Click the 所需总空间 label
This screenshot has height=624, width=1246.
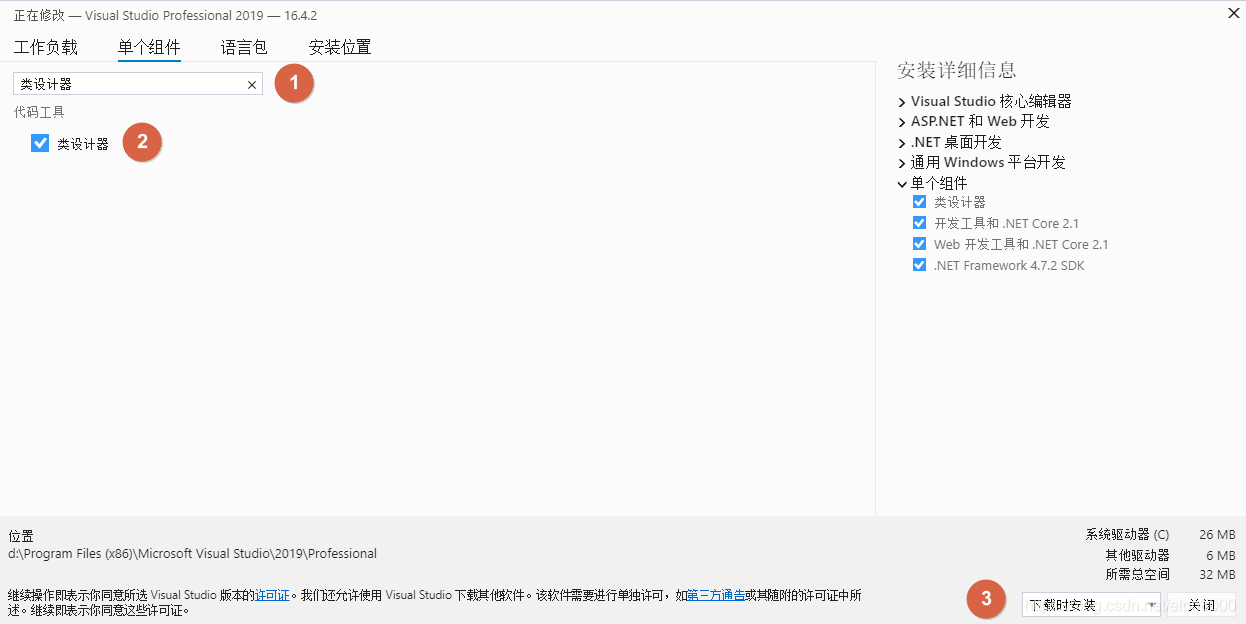1137,575
